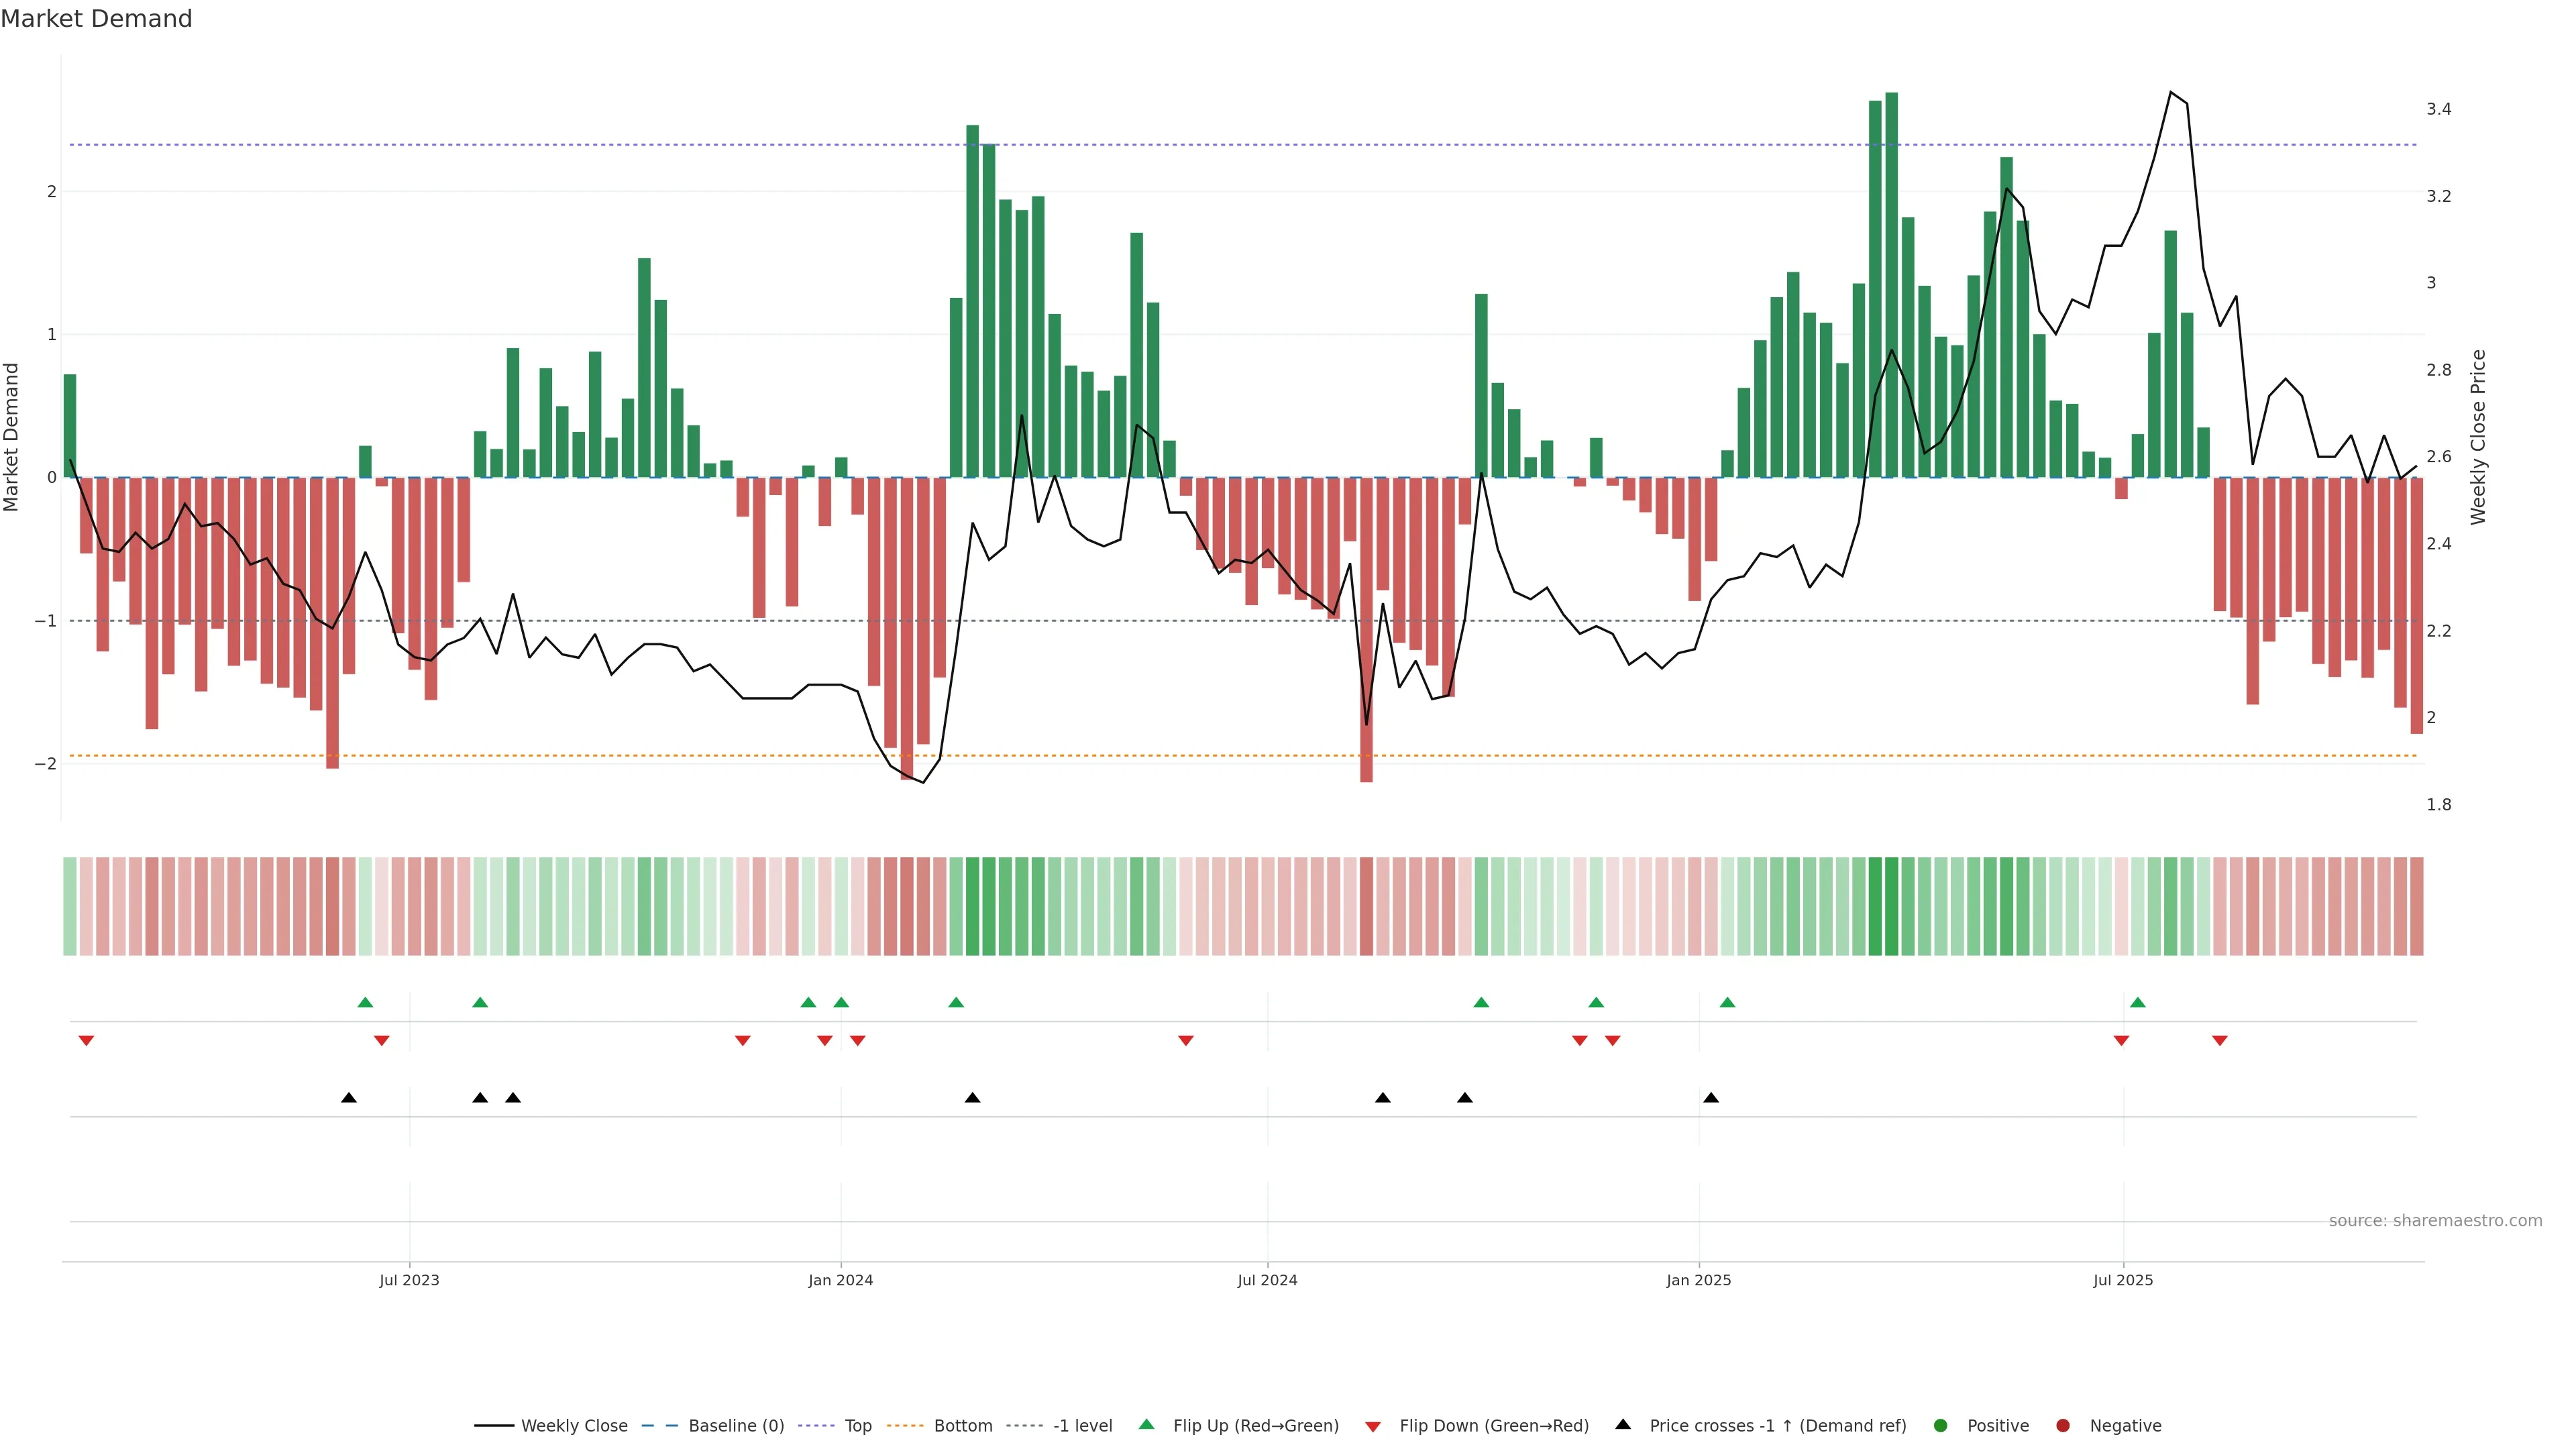Screen dimensions: 2576x1449
Task: Click the last green flip-up marker near Jul 2025
Action: point(2138,1002)
